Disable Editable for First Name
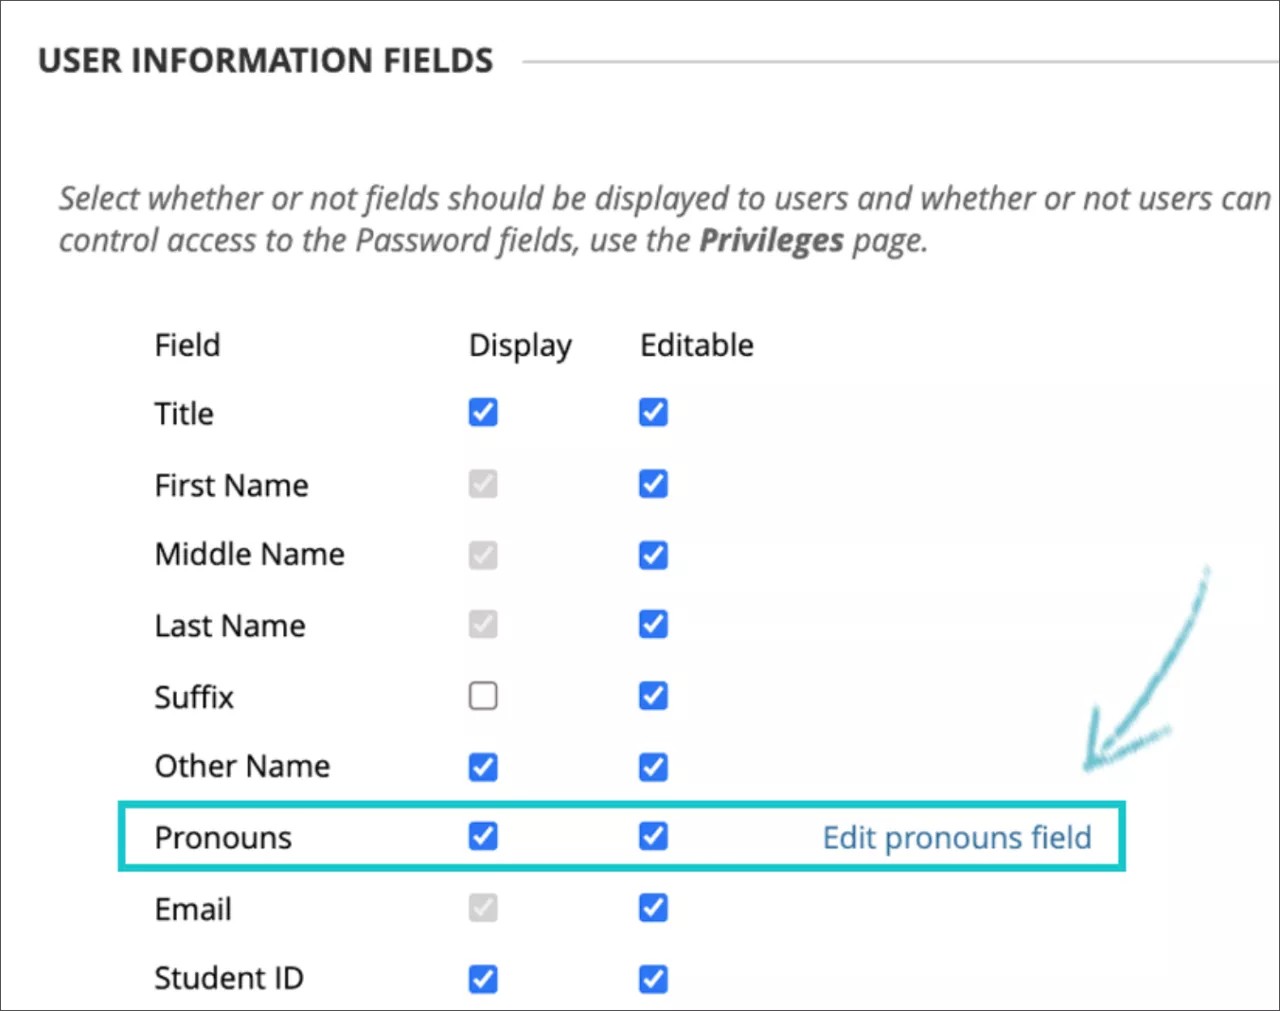The height and width of the screenshot is (1011, 1280). 652,483
